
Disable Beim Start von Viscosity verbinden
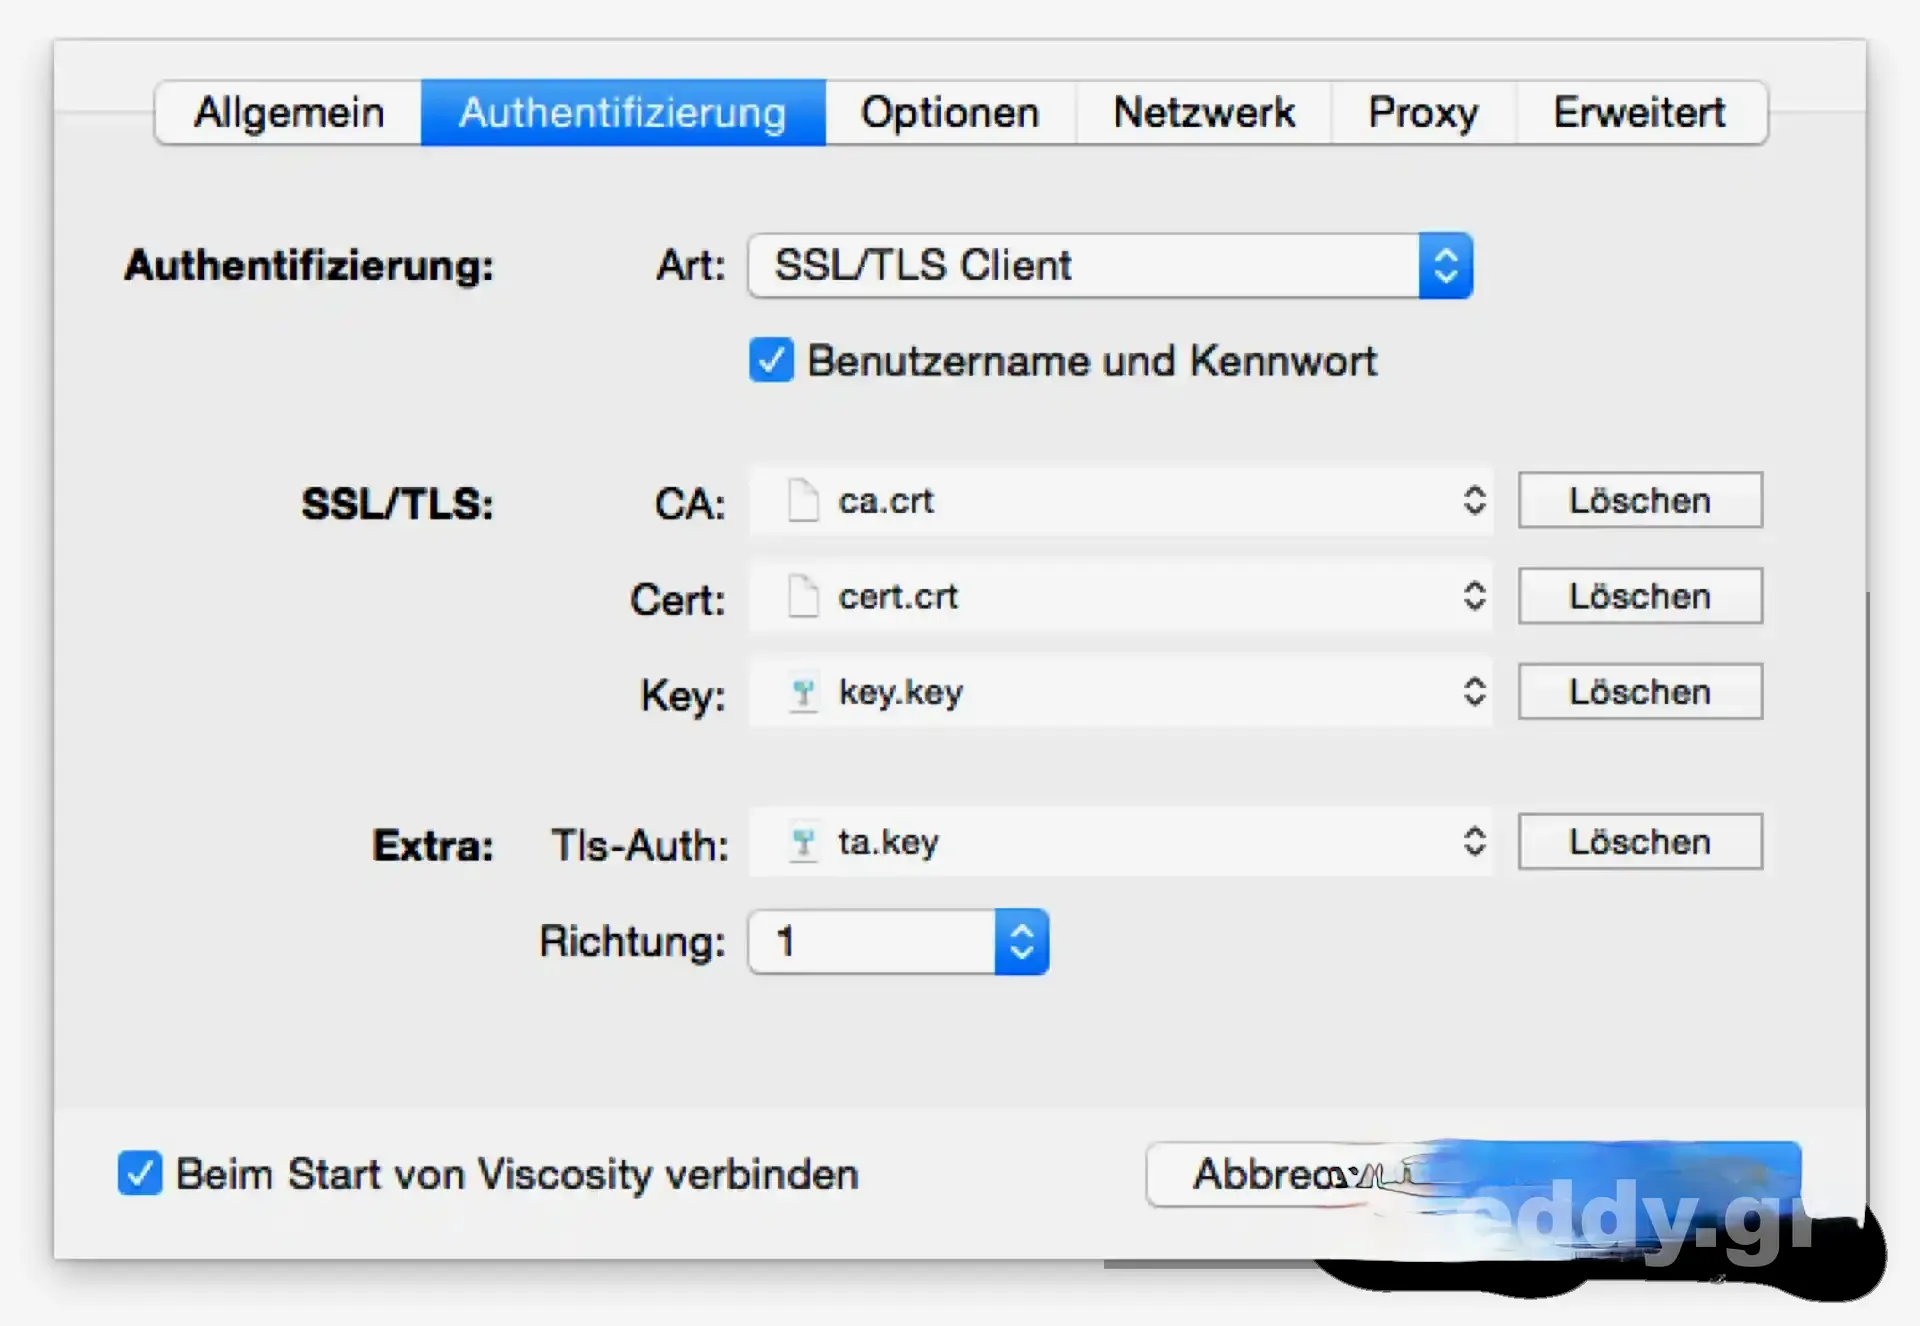tap(140, 1173)
